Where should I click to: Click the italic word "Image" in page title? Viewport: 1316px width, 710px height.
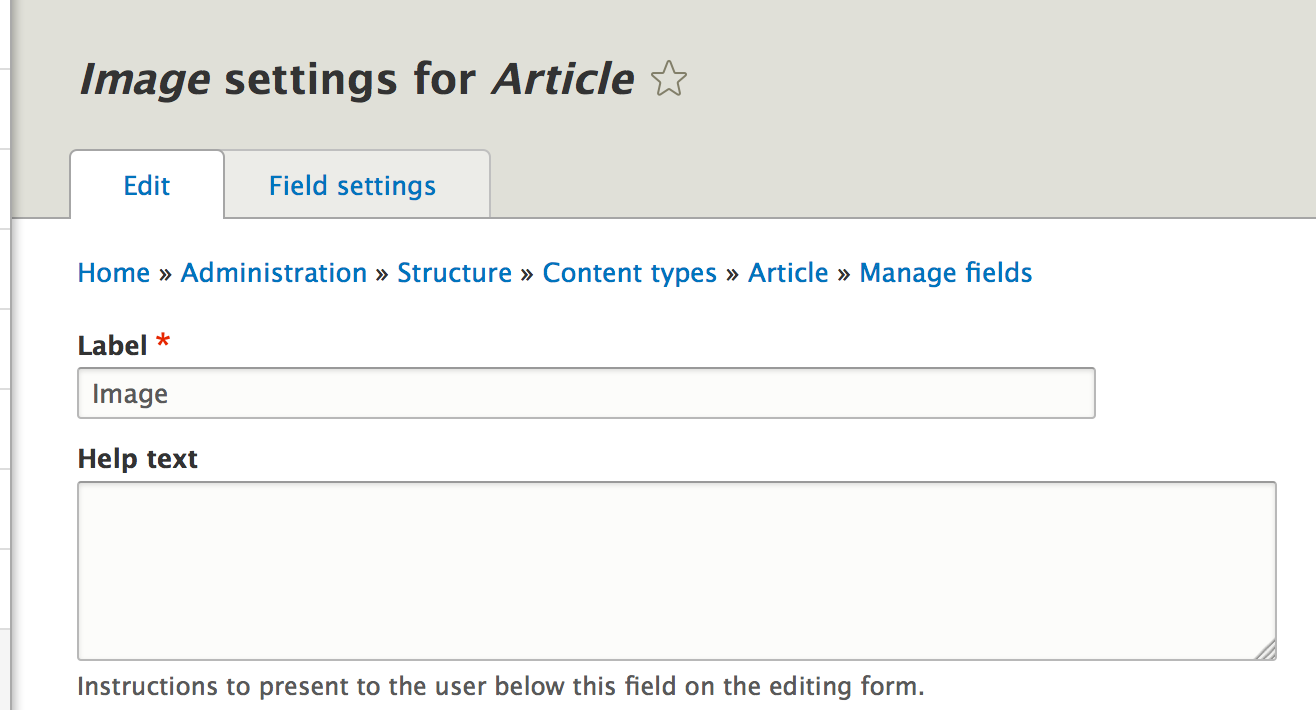pyautogui.click(x=145, y=79)
